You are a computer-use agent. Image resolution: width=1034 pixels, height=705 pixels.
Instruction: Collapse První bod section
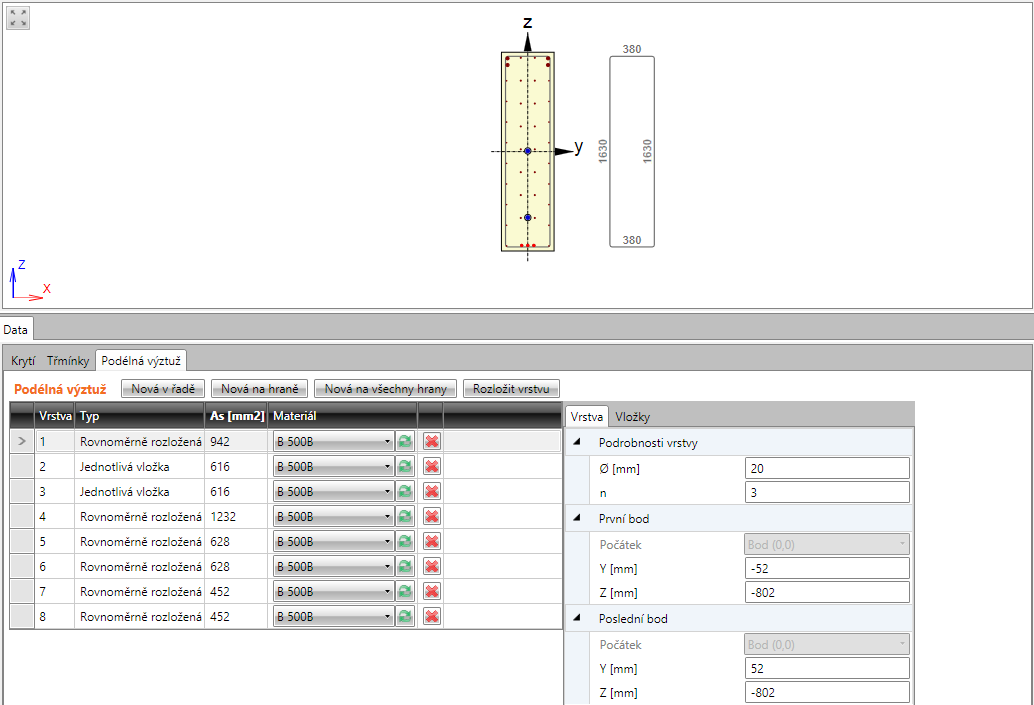pyautogui.click(x=577, y=518)
